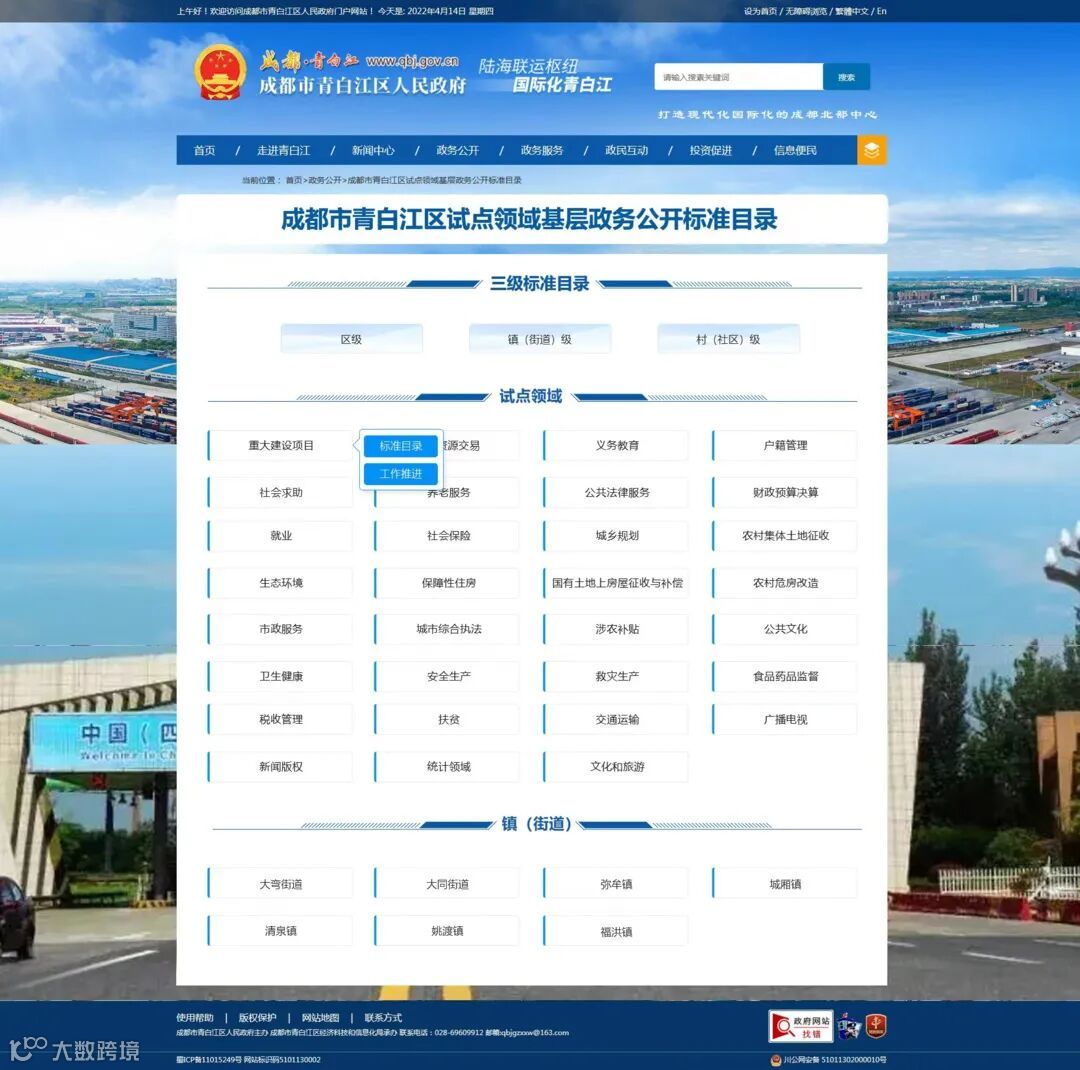Screen dimensions: 1080x1070
Task: Open the 公共文化 field
Action: pyautogui.click(x=785, y=629)
